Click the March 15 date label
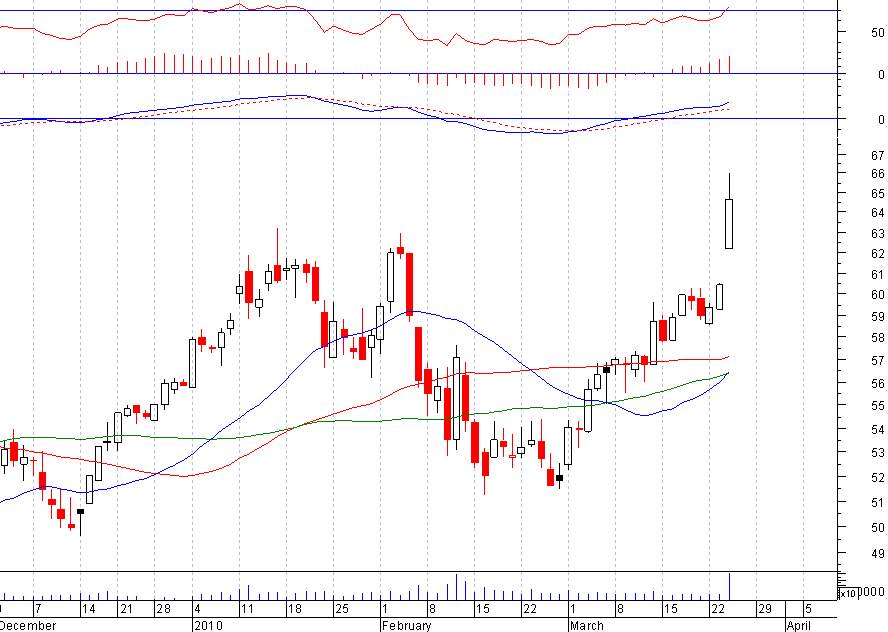The image size is (888, 632). point(671,609)
